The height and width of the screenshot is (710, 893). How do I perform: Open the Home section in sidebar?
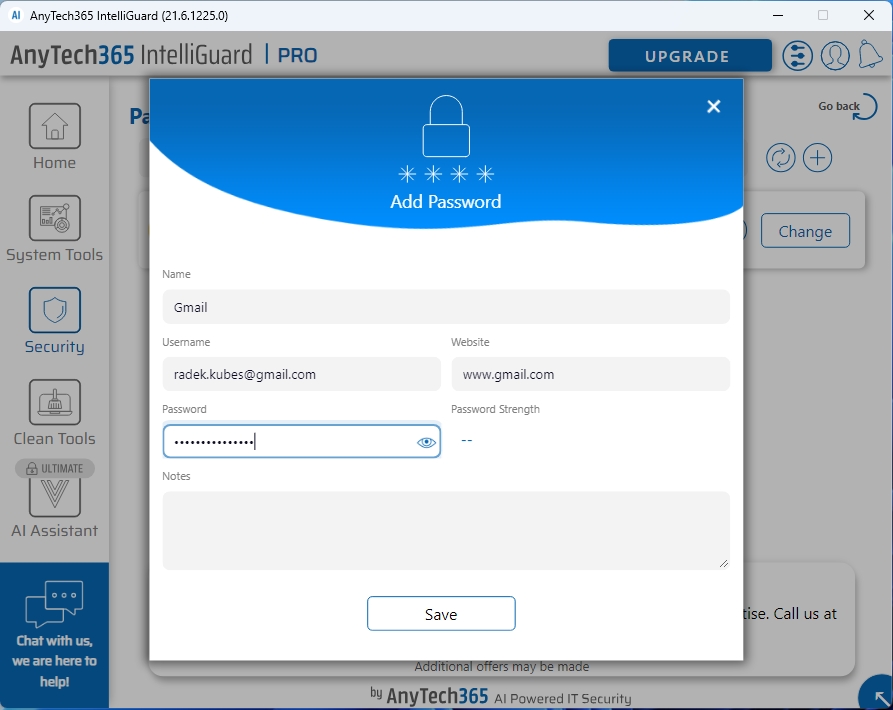[x=55, y=137]
